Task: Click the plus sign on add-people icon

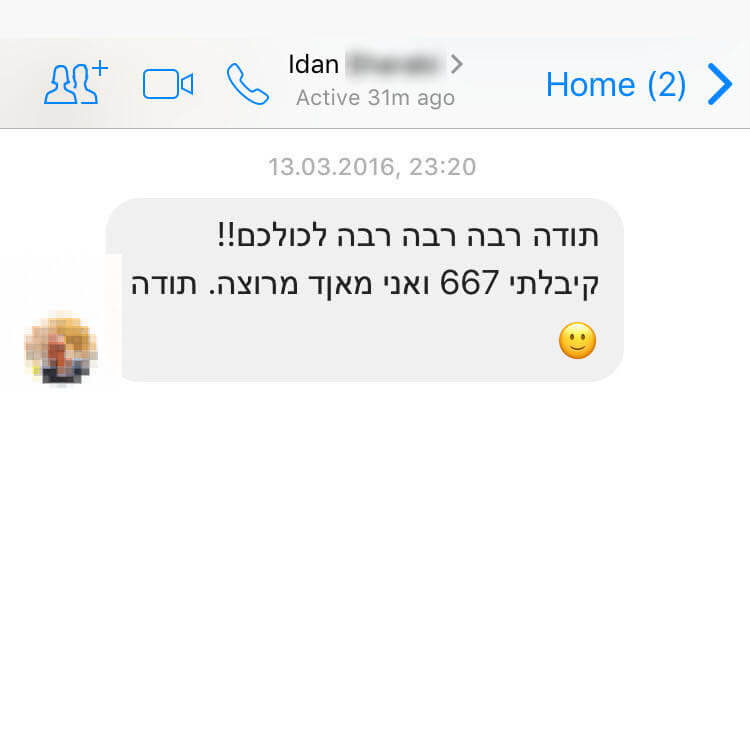Action: coord(100,68)
